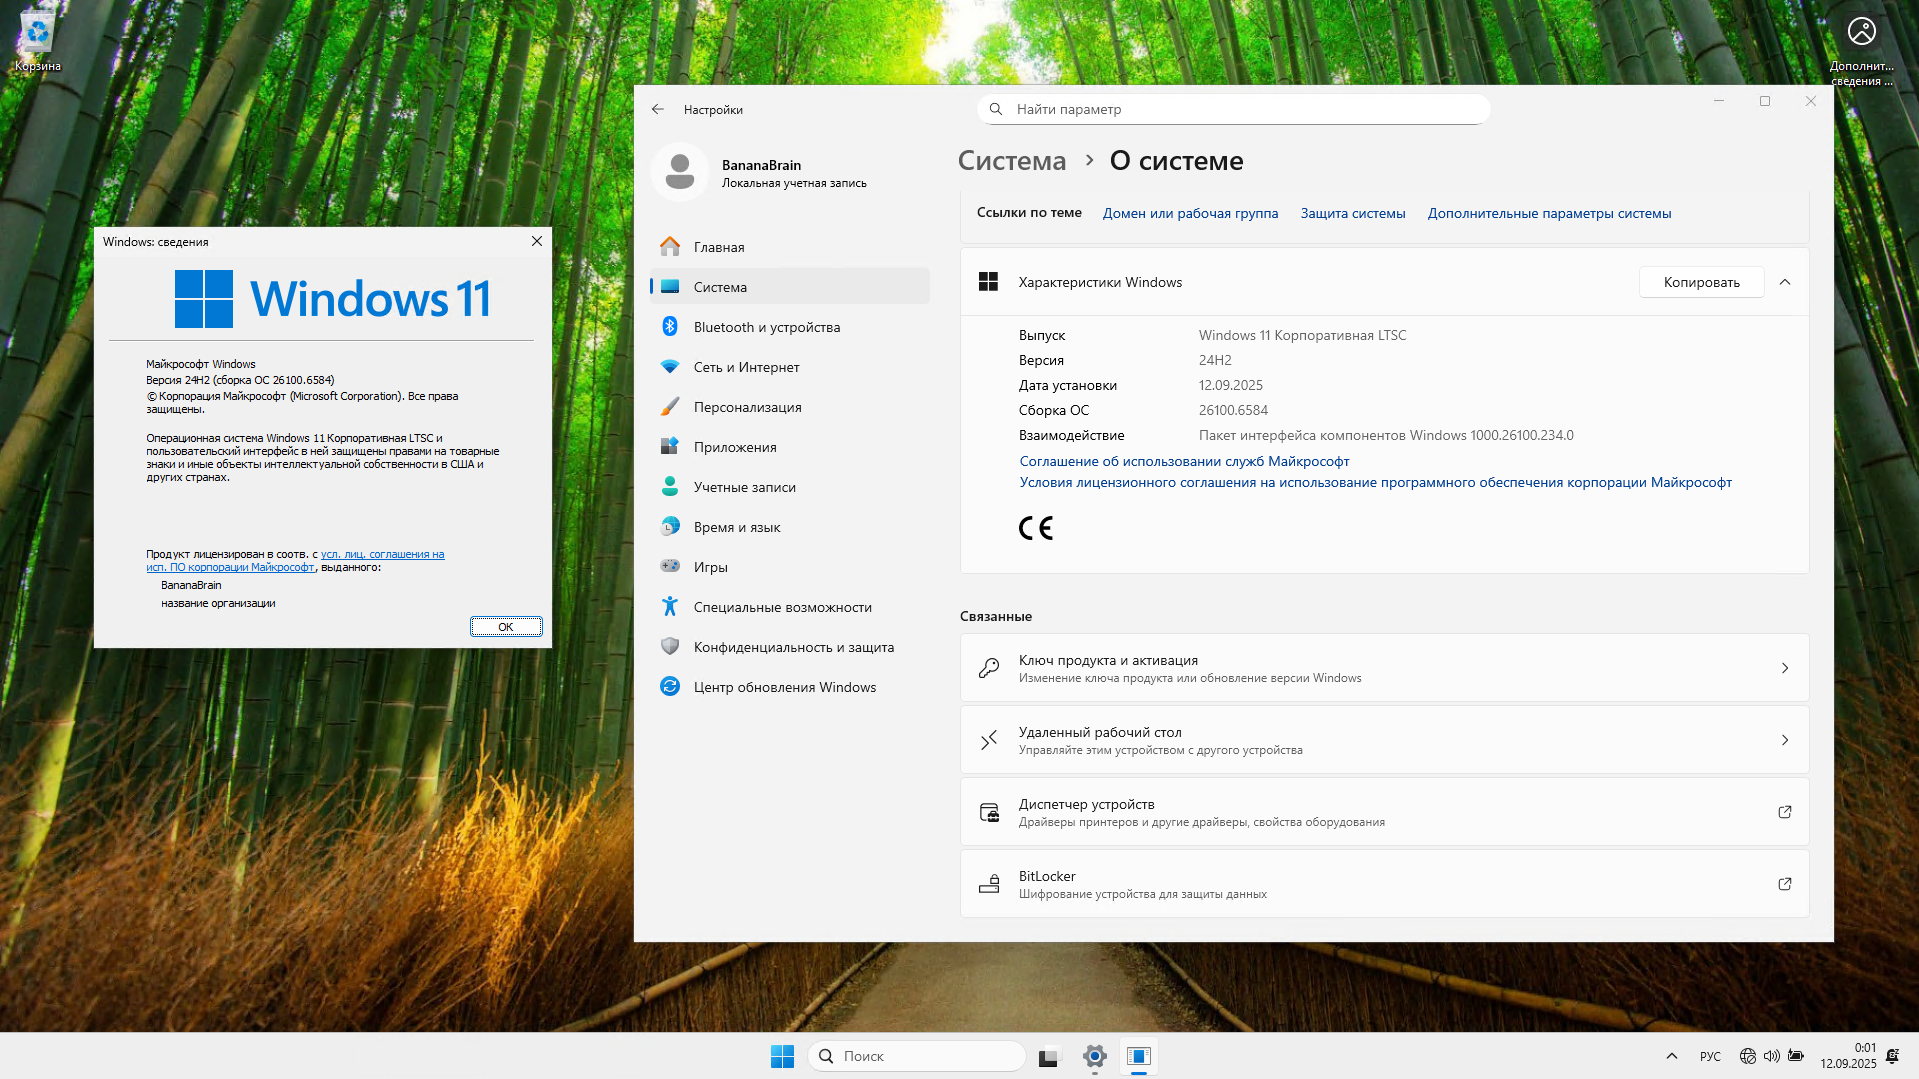
Task: Click the Учетные записи person icon
Action: (670, 487)
